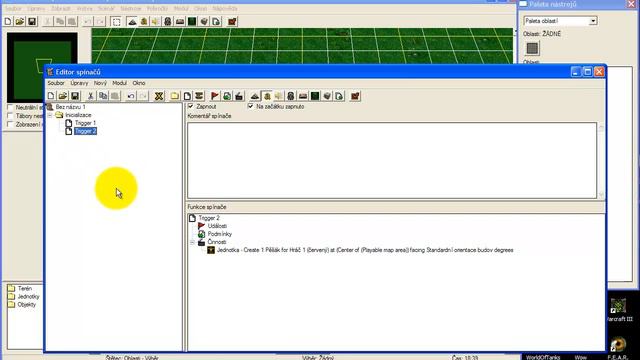
Task: Open Jednotky folder in main window
Action: tap(28, 297)
